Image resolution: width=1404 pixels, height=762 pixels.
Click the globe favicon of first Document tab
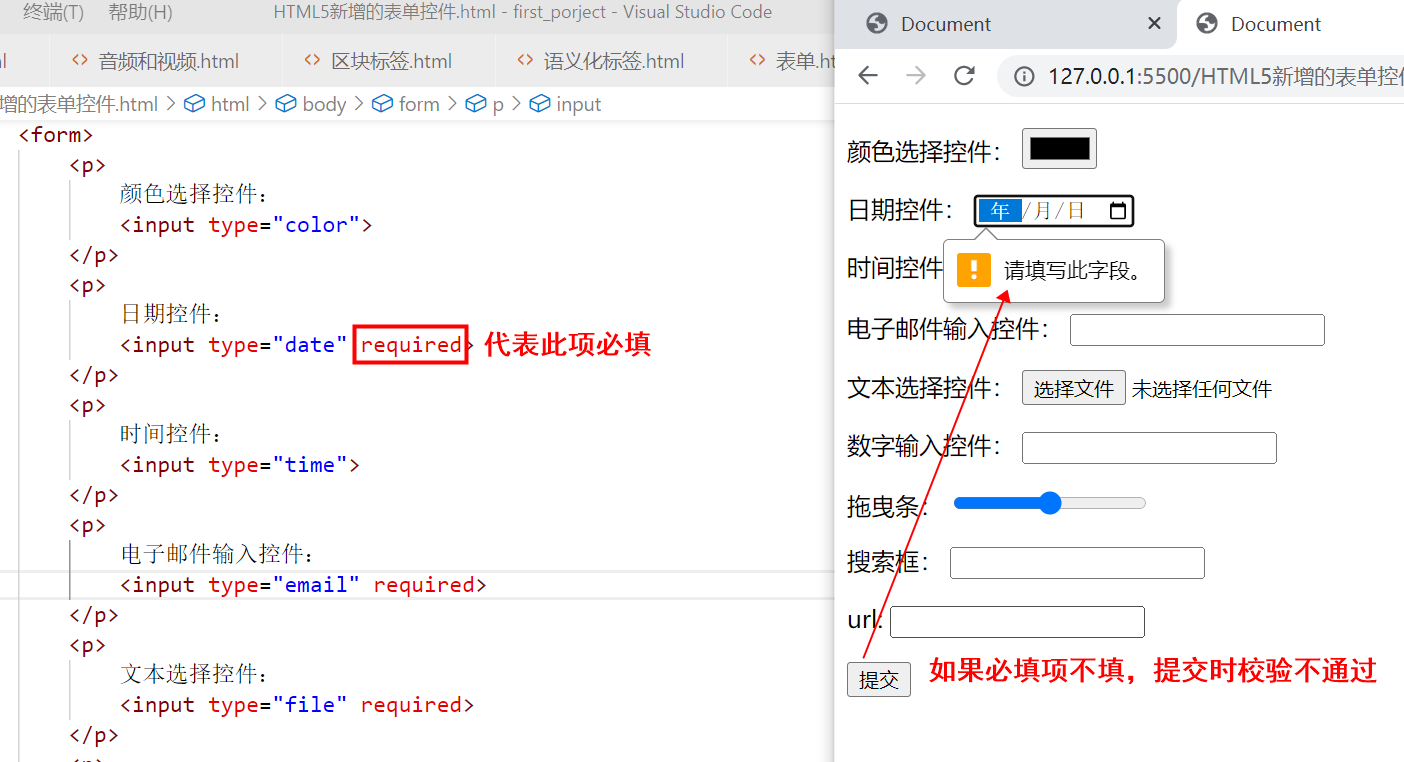point(877,24)
